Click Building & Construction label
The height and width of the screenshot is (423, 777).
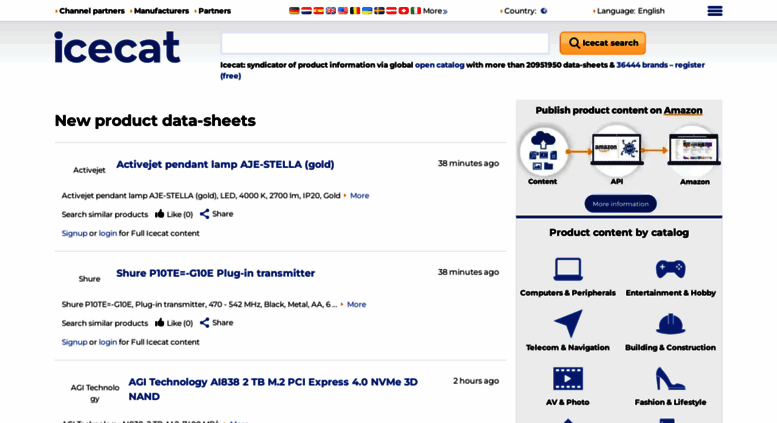[670, 348]
